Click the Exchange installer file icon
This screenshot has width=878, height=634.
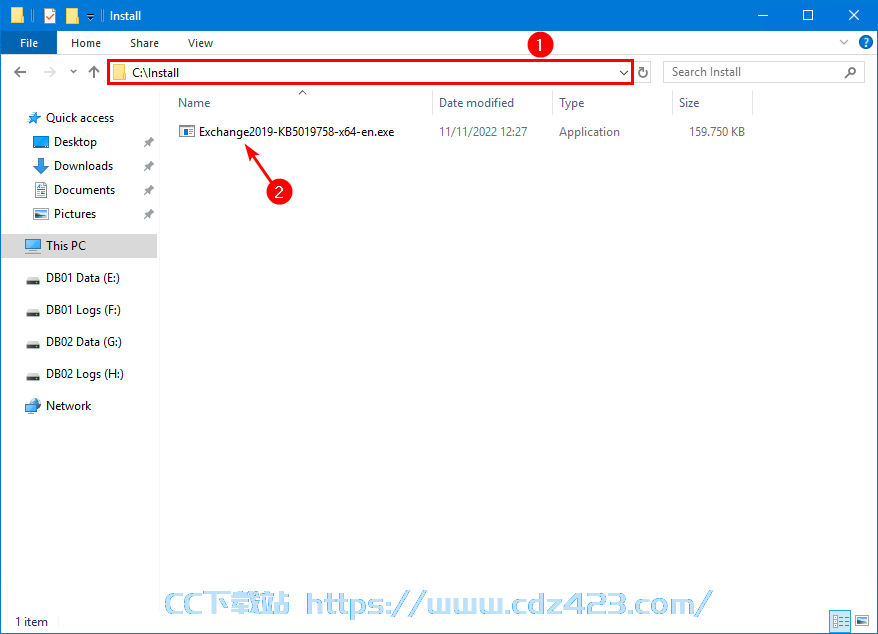[x=186, y=132]
